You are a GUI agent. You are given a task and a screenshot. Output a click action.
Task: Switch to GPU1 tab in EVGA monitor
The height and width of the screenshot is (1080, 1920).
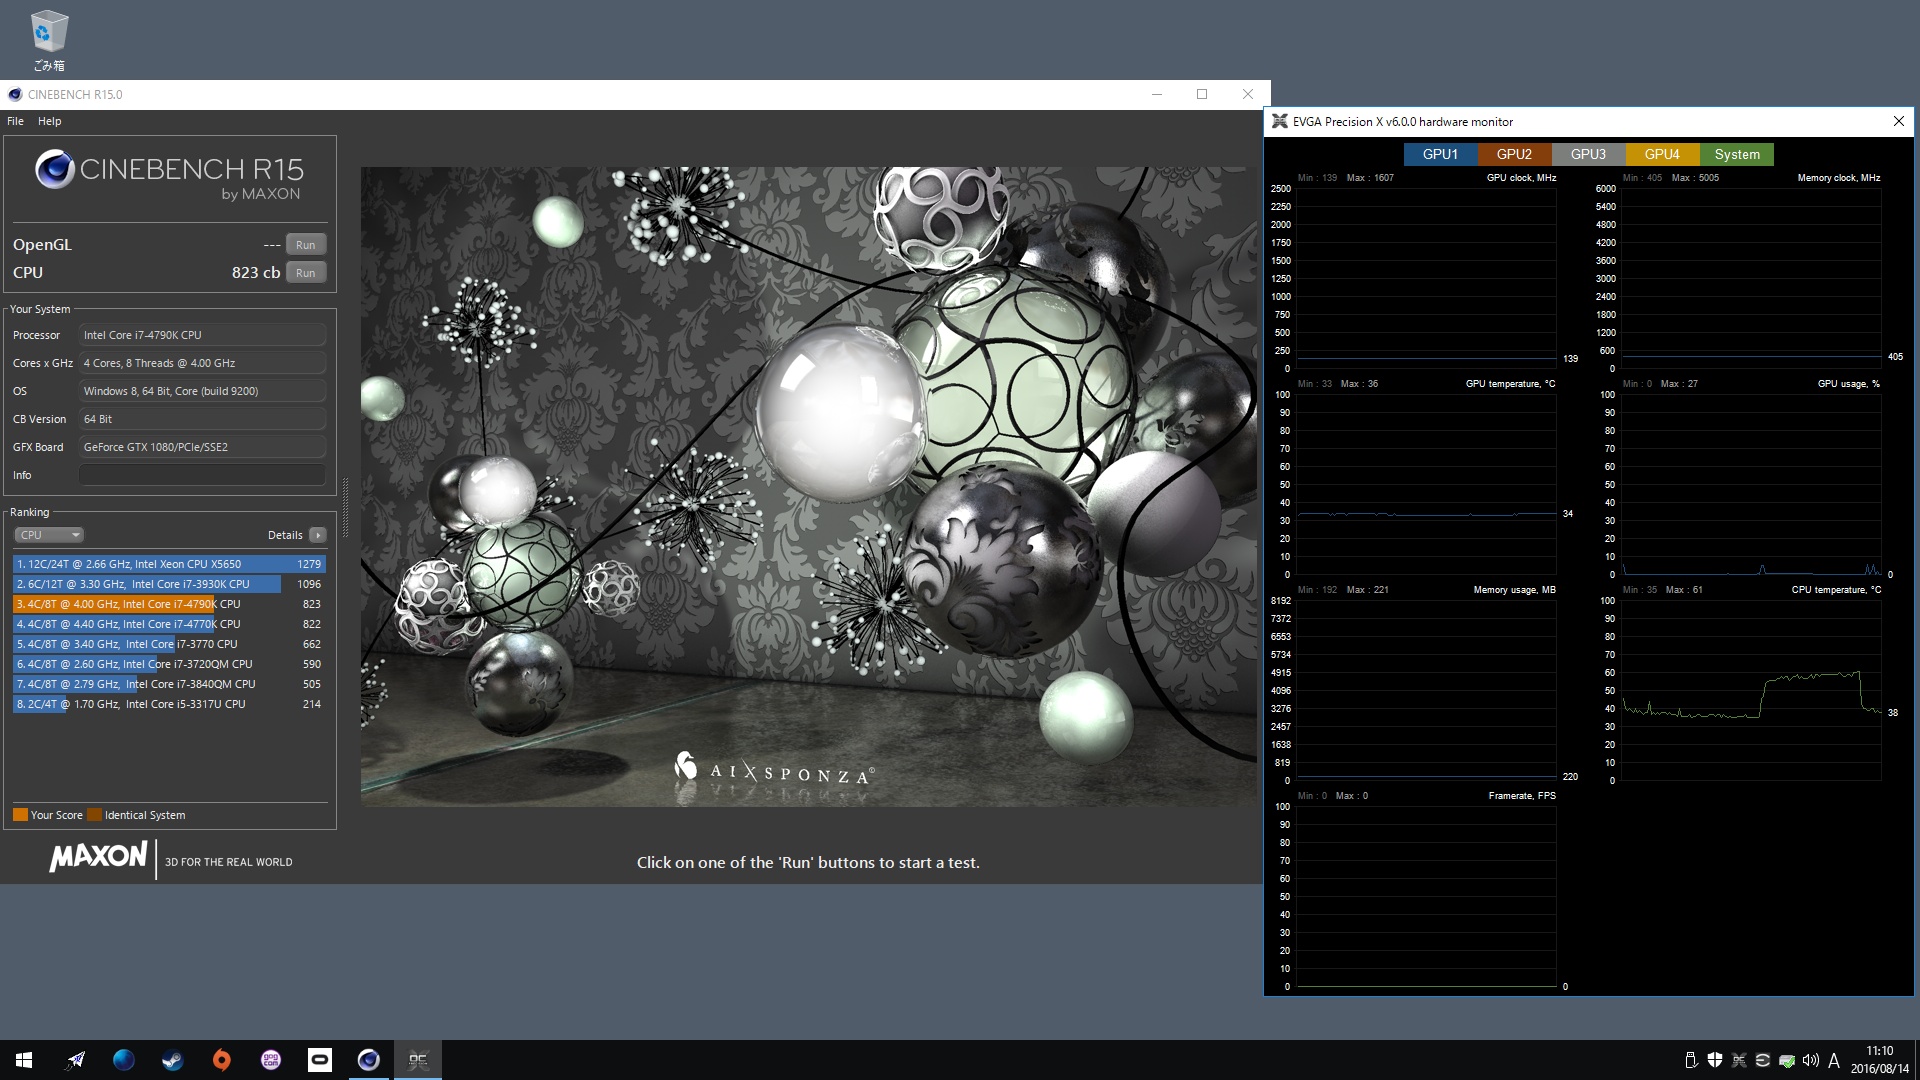click(1440, 154)
